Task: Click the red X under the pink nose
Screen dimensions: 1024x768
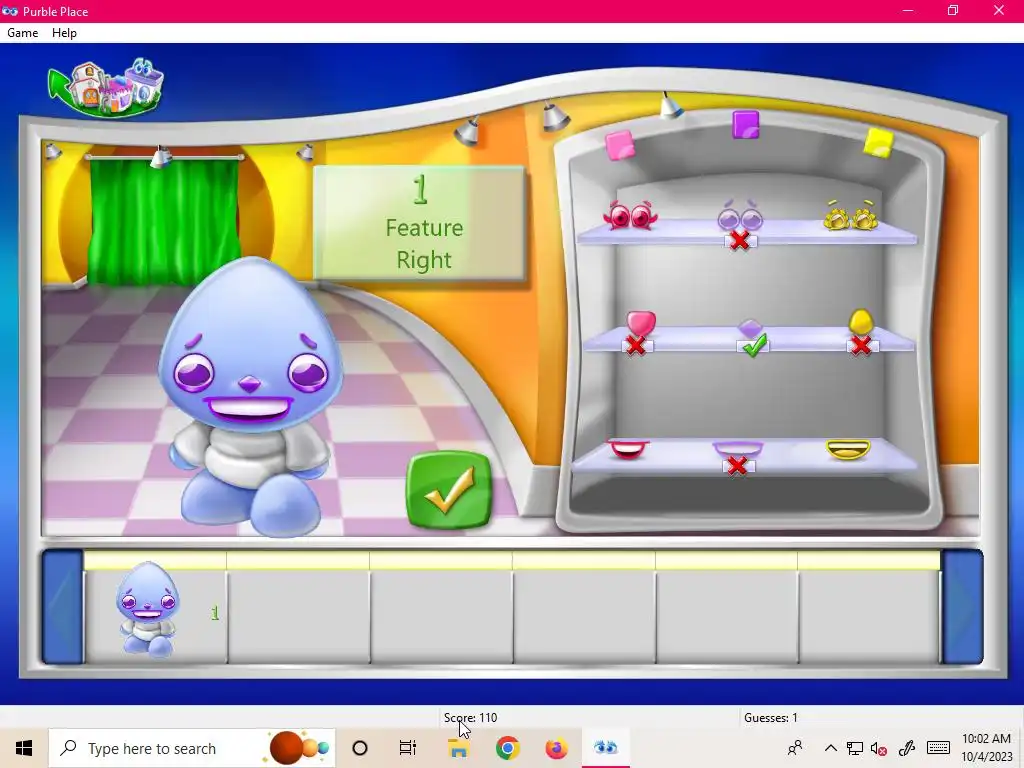Action: click(x=636, y=346)
